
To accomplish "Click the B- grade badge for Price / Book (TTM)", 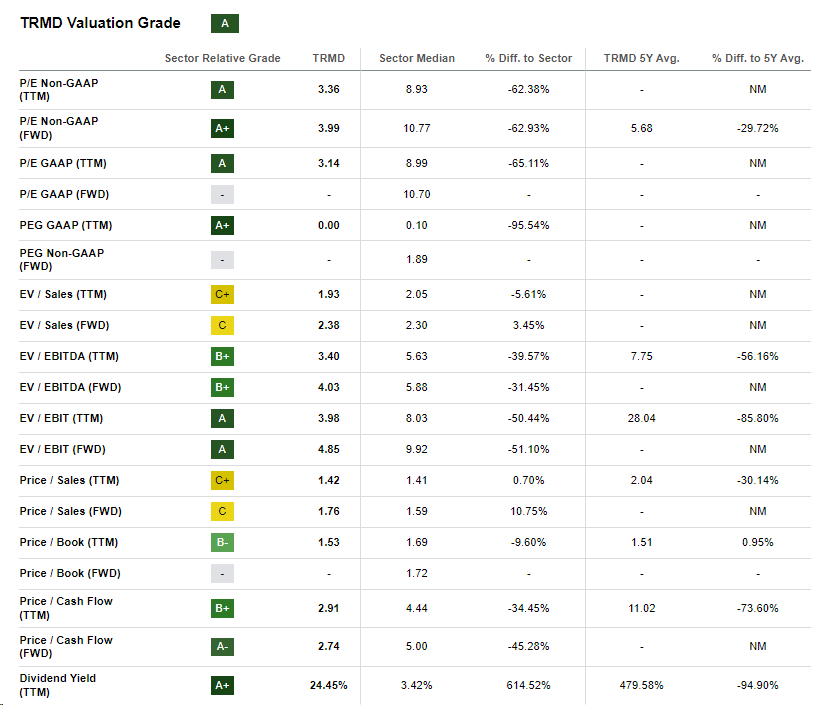I will pos(222,542).
